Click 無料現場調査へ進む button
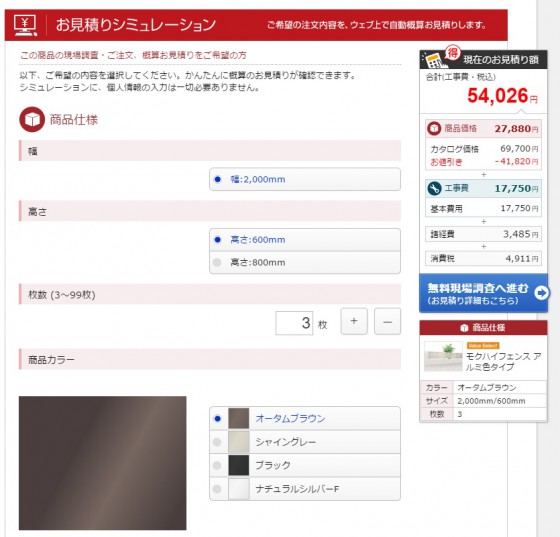The image size is (560, 537). (483, 293)
